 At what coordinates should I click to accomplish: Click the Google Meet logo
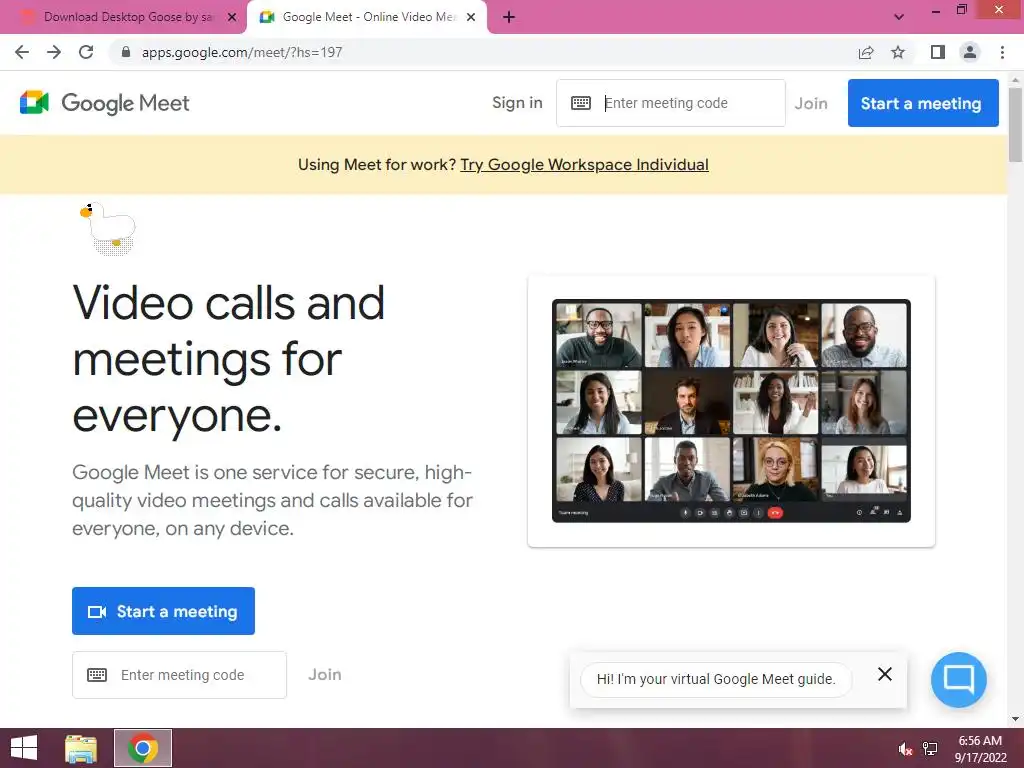104,103
